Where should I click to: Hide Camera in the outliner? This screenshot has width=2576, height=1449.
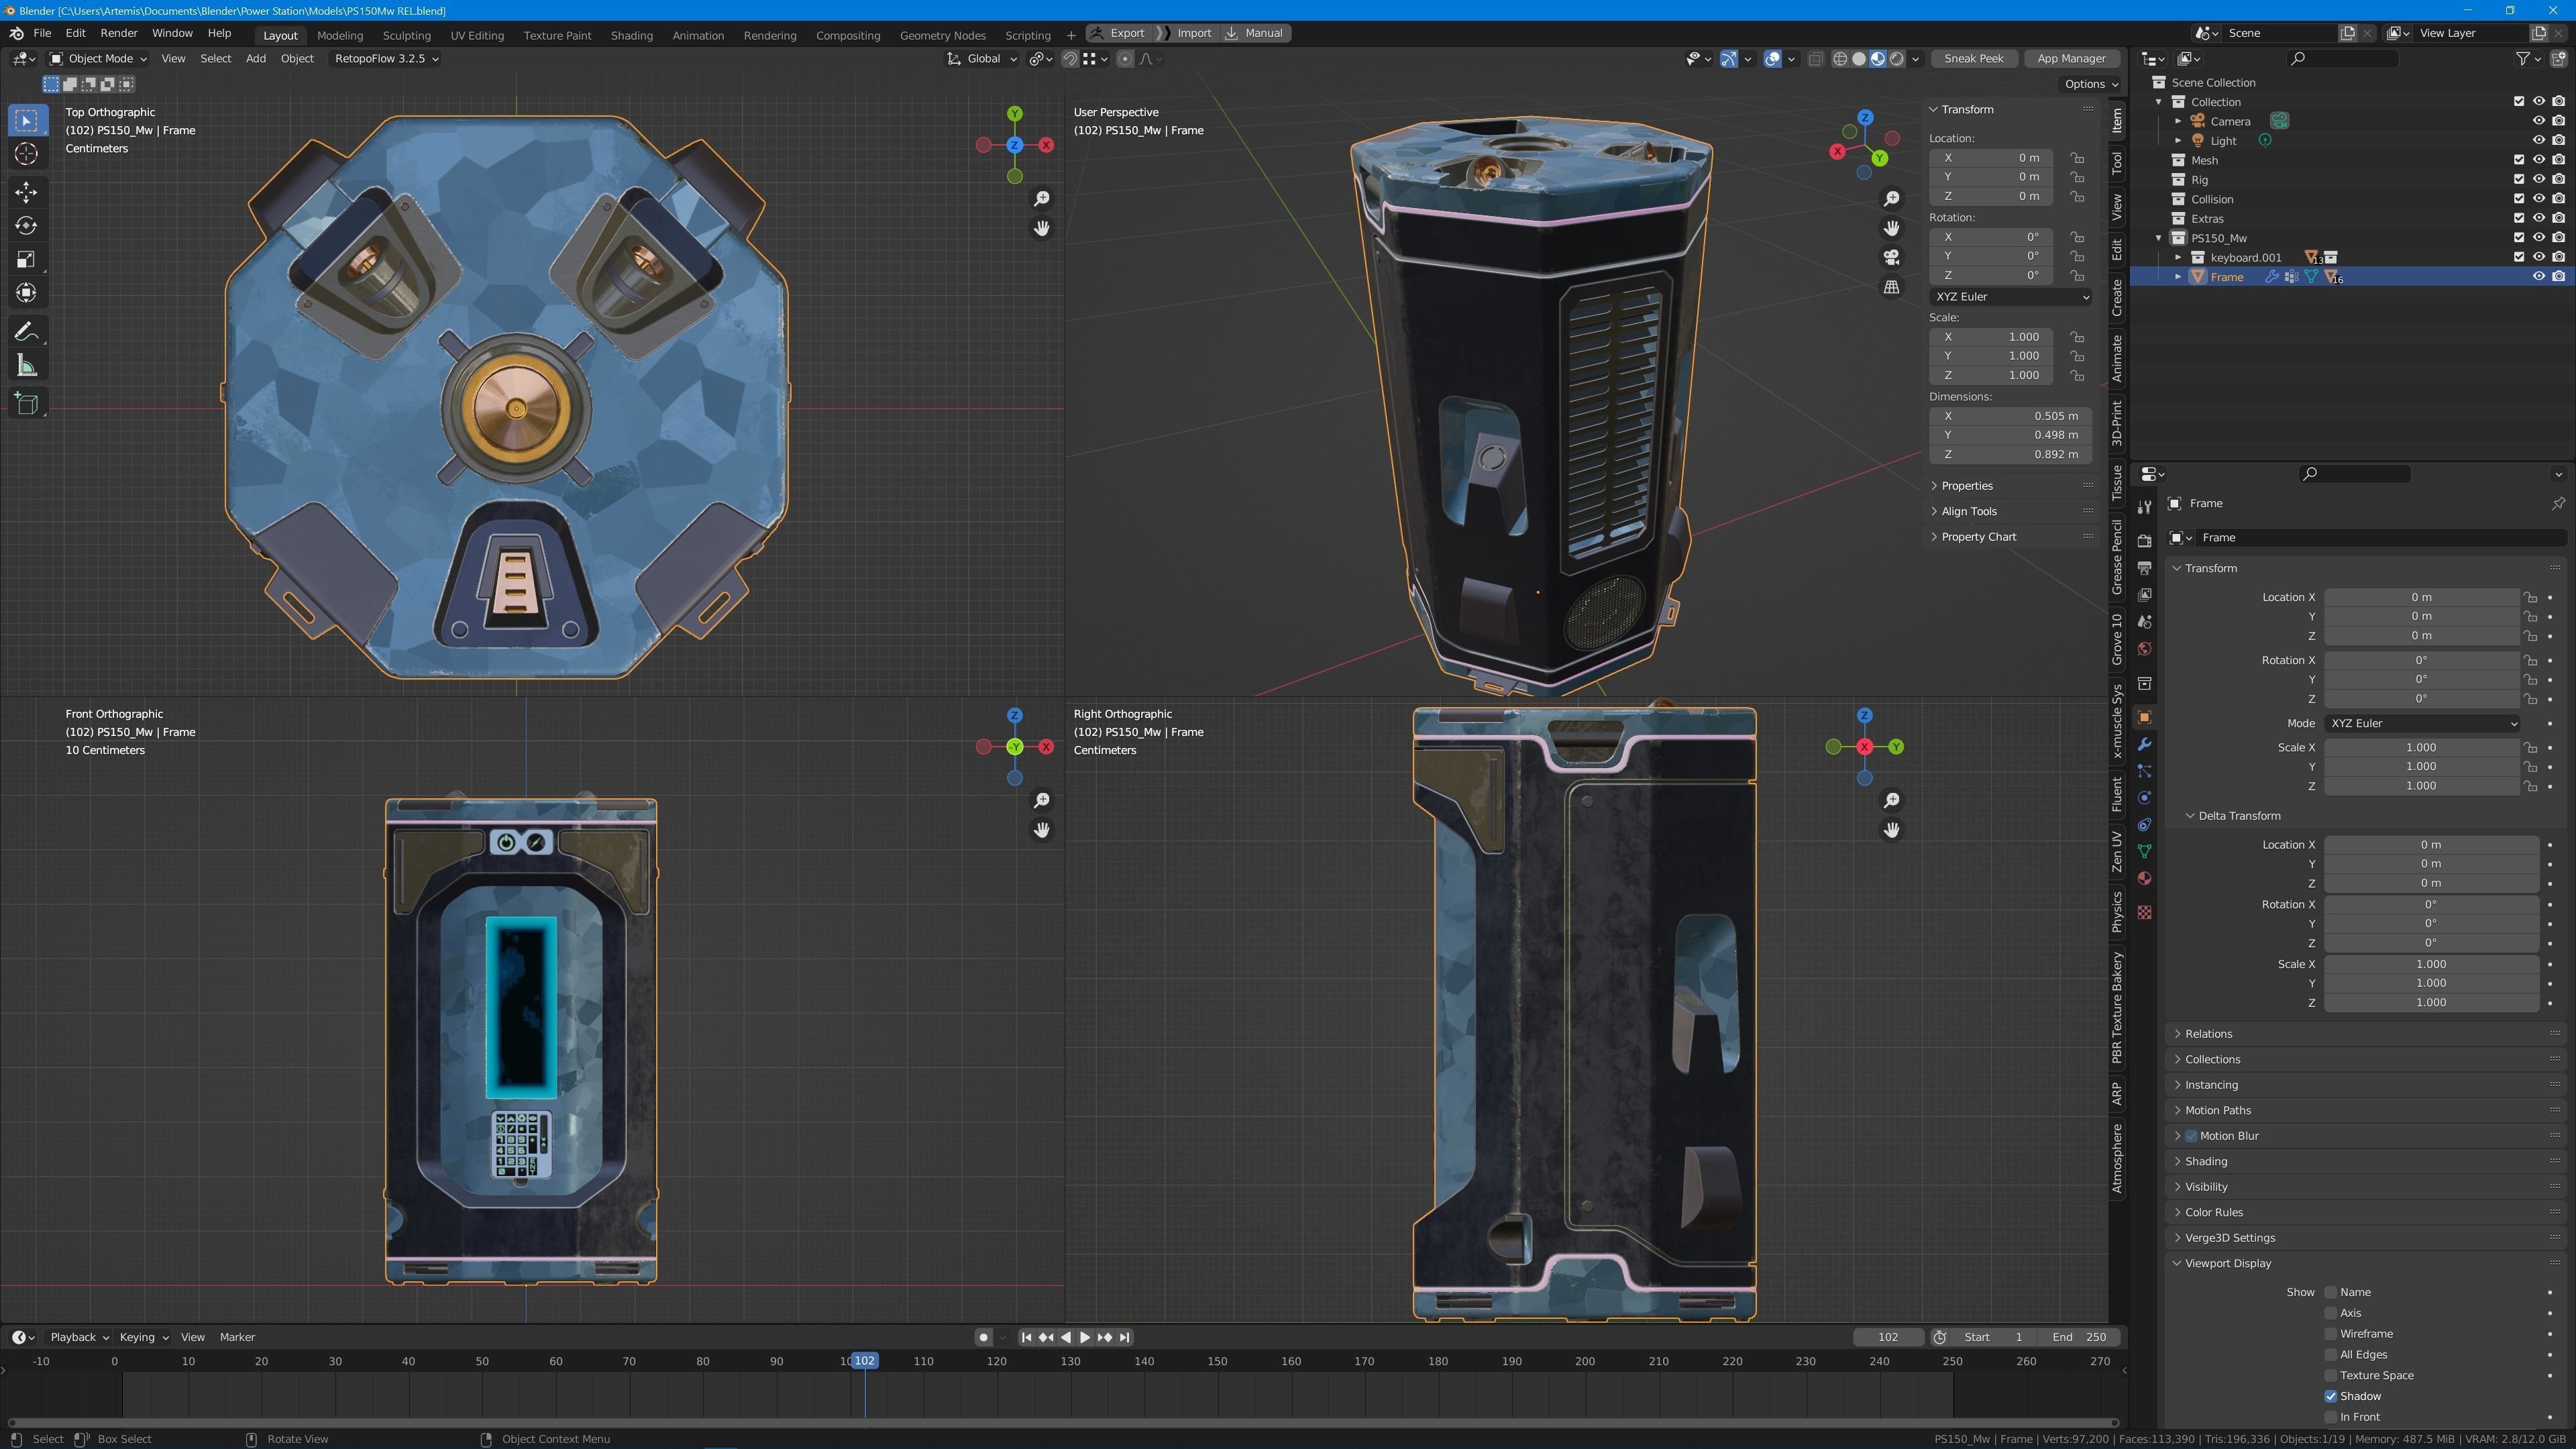point(2538,121)
